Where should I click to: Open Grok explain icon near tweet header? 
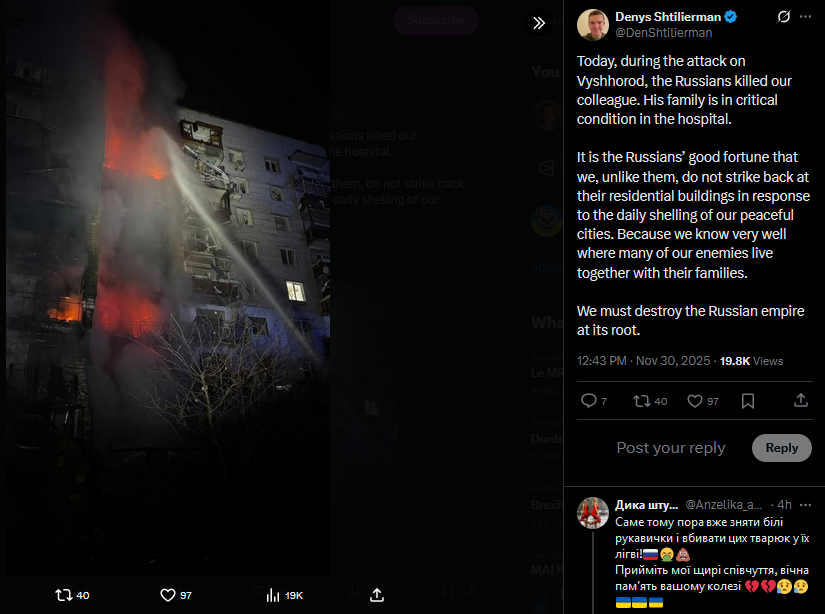click(783, 17)
